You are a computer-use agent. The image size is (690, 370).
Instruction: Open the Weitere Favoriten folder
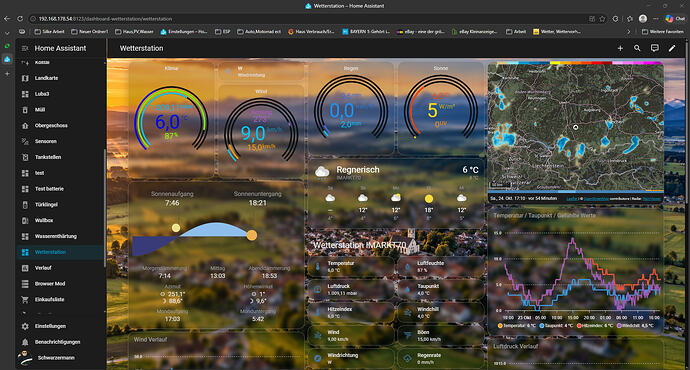click(x=663, y=32)
